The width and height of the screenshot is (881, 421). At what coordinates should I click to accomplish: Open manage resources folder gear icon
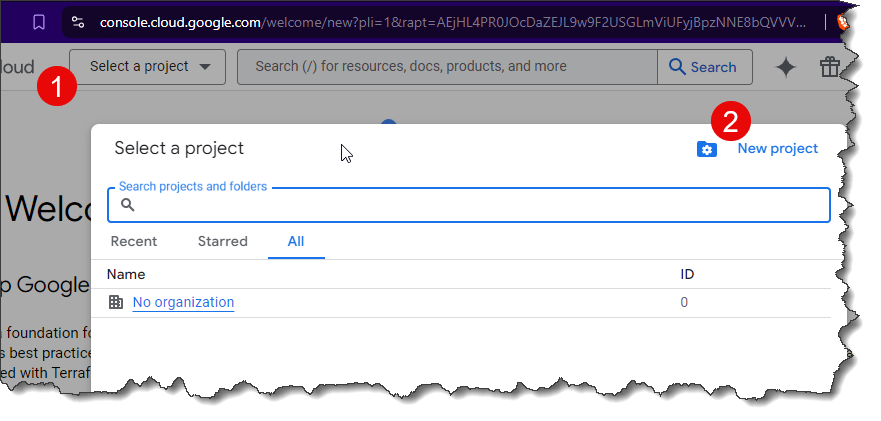pyautogui.click(x=707, y=149)
